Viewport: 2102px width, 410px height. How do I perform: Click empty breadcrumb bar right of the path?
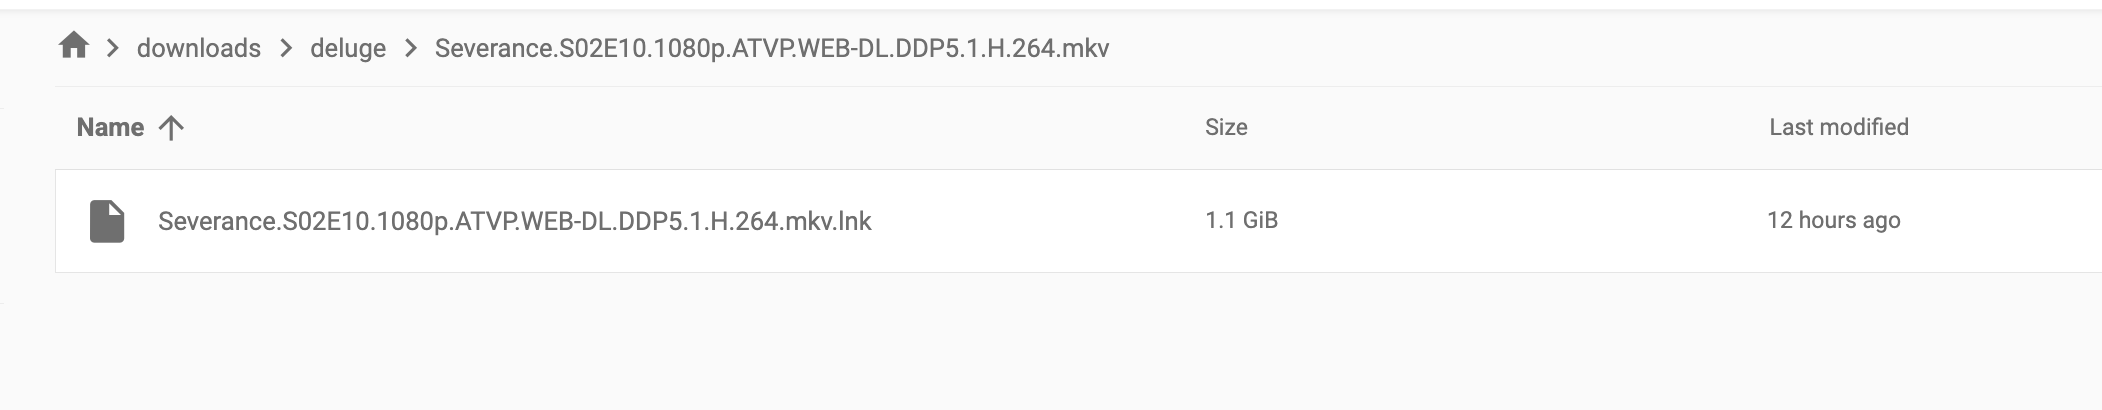click(1600, 48)
